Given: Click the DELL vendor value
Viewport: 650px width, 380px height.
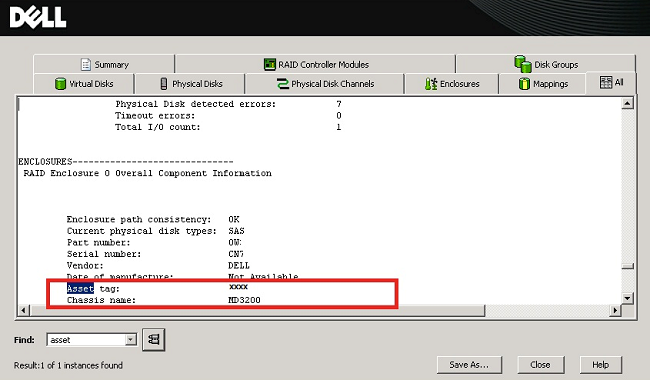Looking at the screenshot, I should (x=239, y=265).
